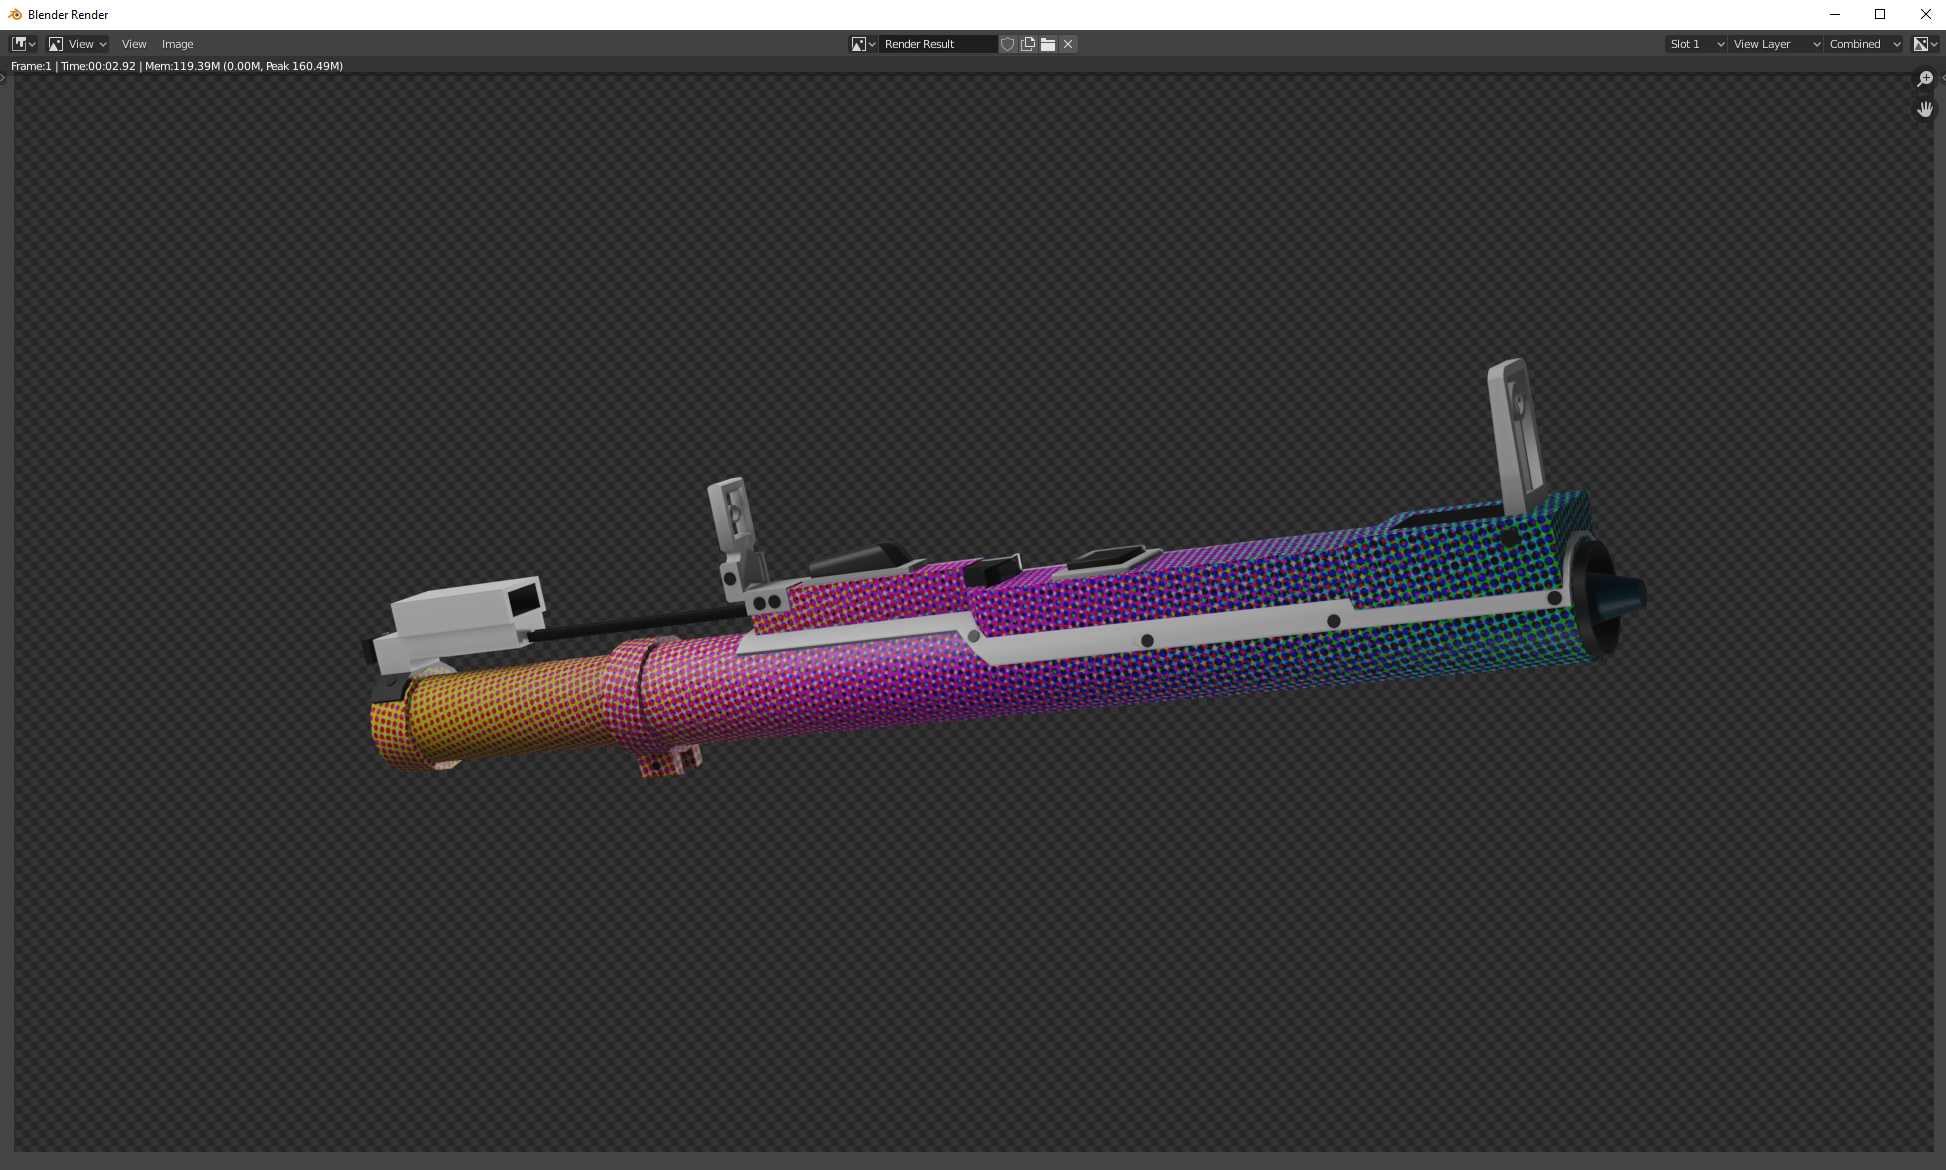Toggle fake user shield icon
Screen dimensions: 1946x1170
tap(1008, 44)
